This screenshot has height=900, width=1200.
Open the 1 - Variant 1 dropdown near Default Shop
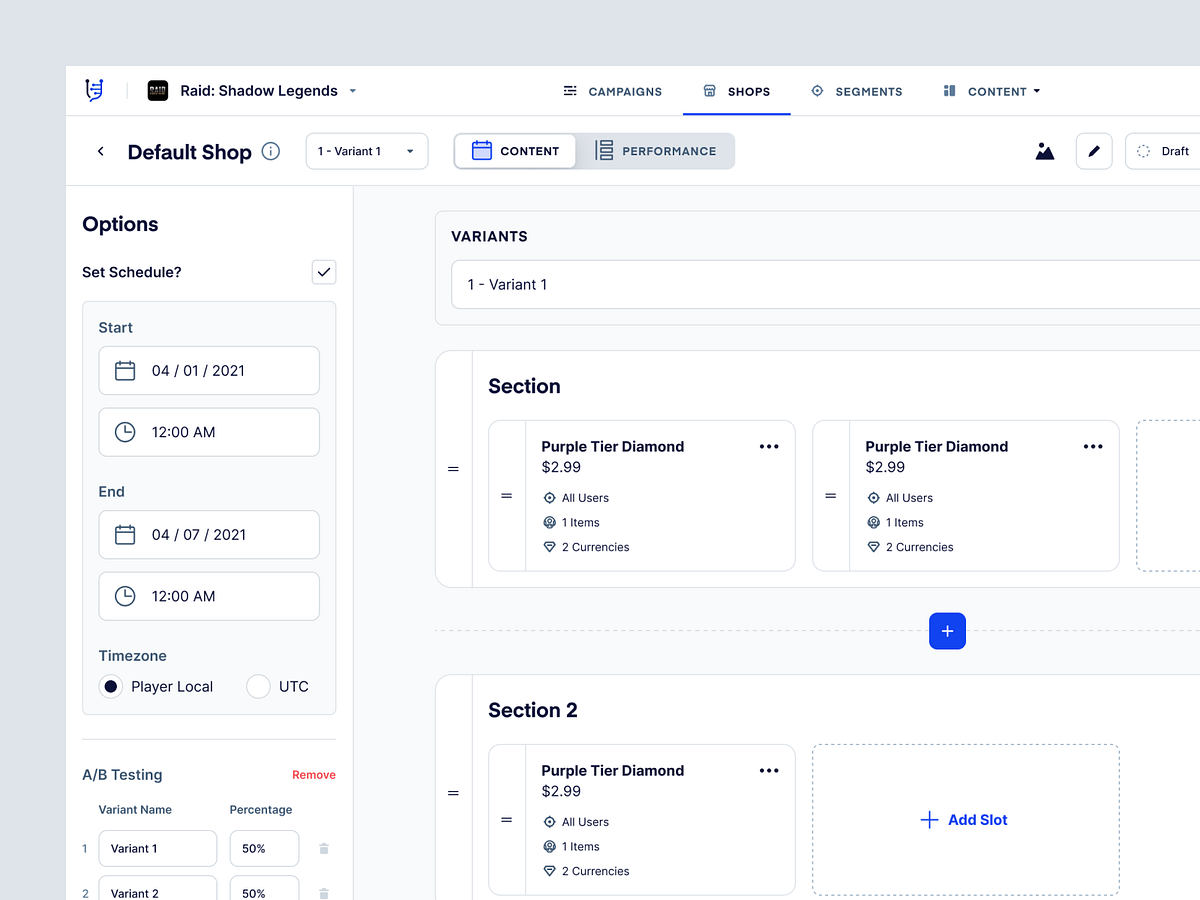pos(367,150)
